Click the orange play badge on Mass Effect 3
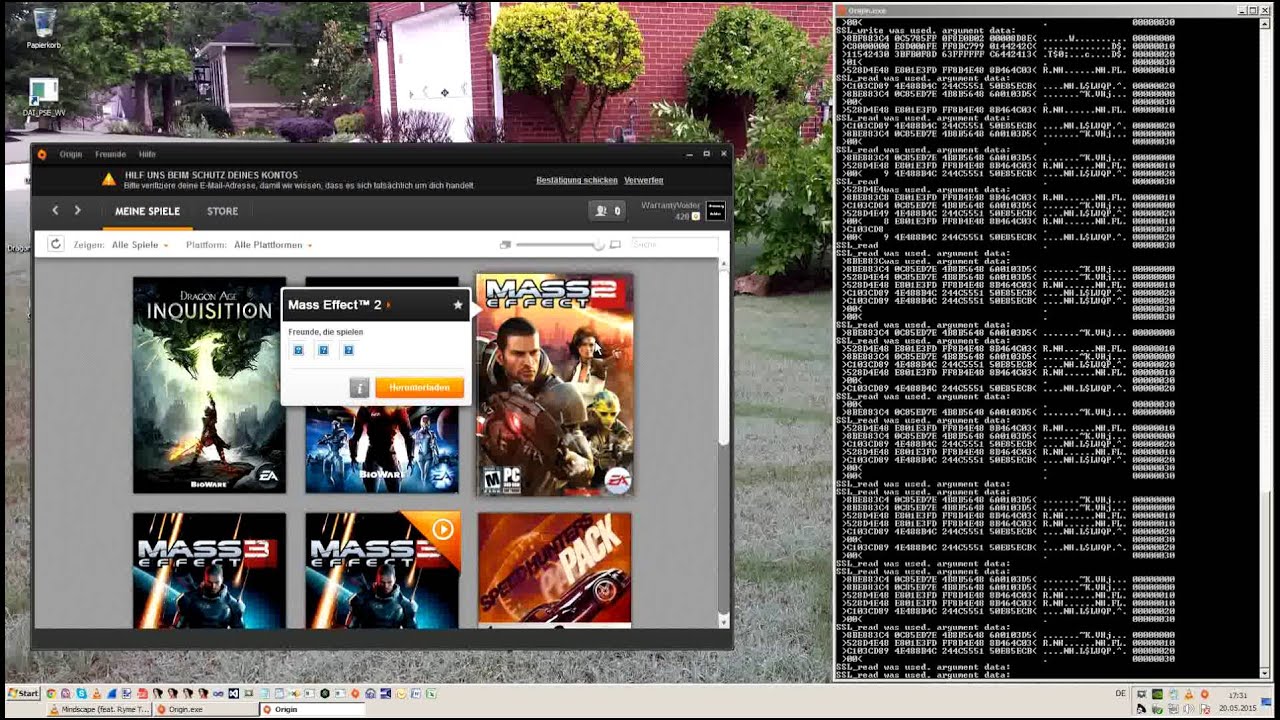Image resolution: width=1280 pixels, height=720 pixels. (442, 529)
